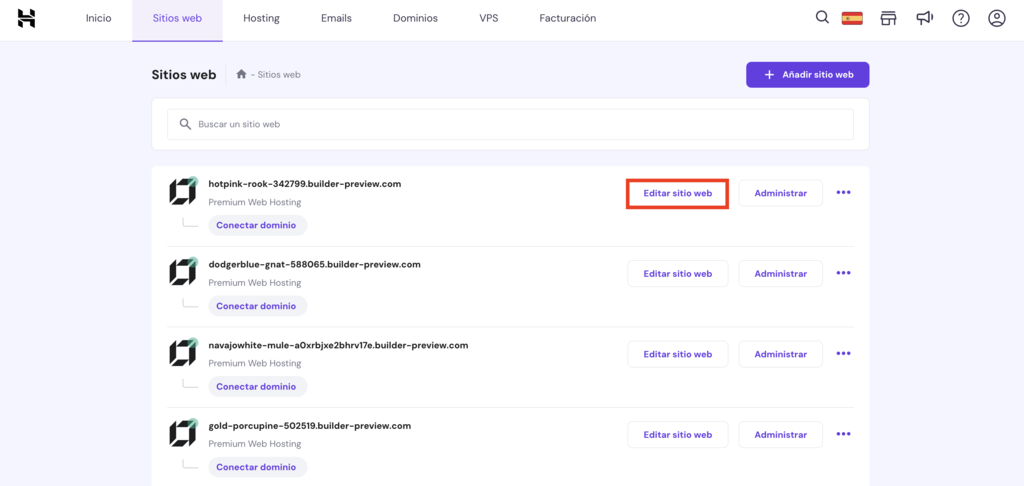Expand three-dot menu for gold-porcupine site

[843, 434]
